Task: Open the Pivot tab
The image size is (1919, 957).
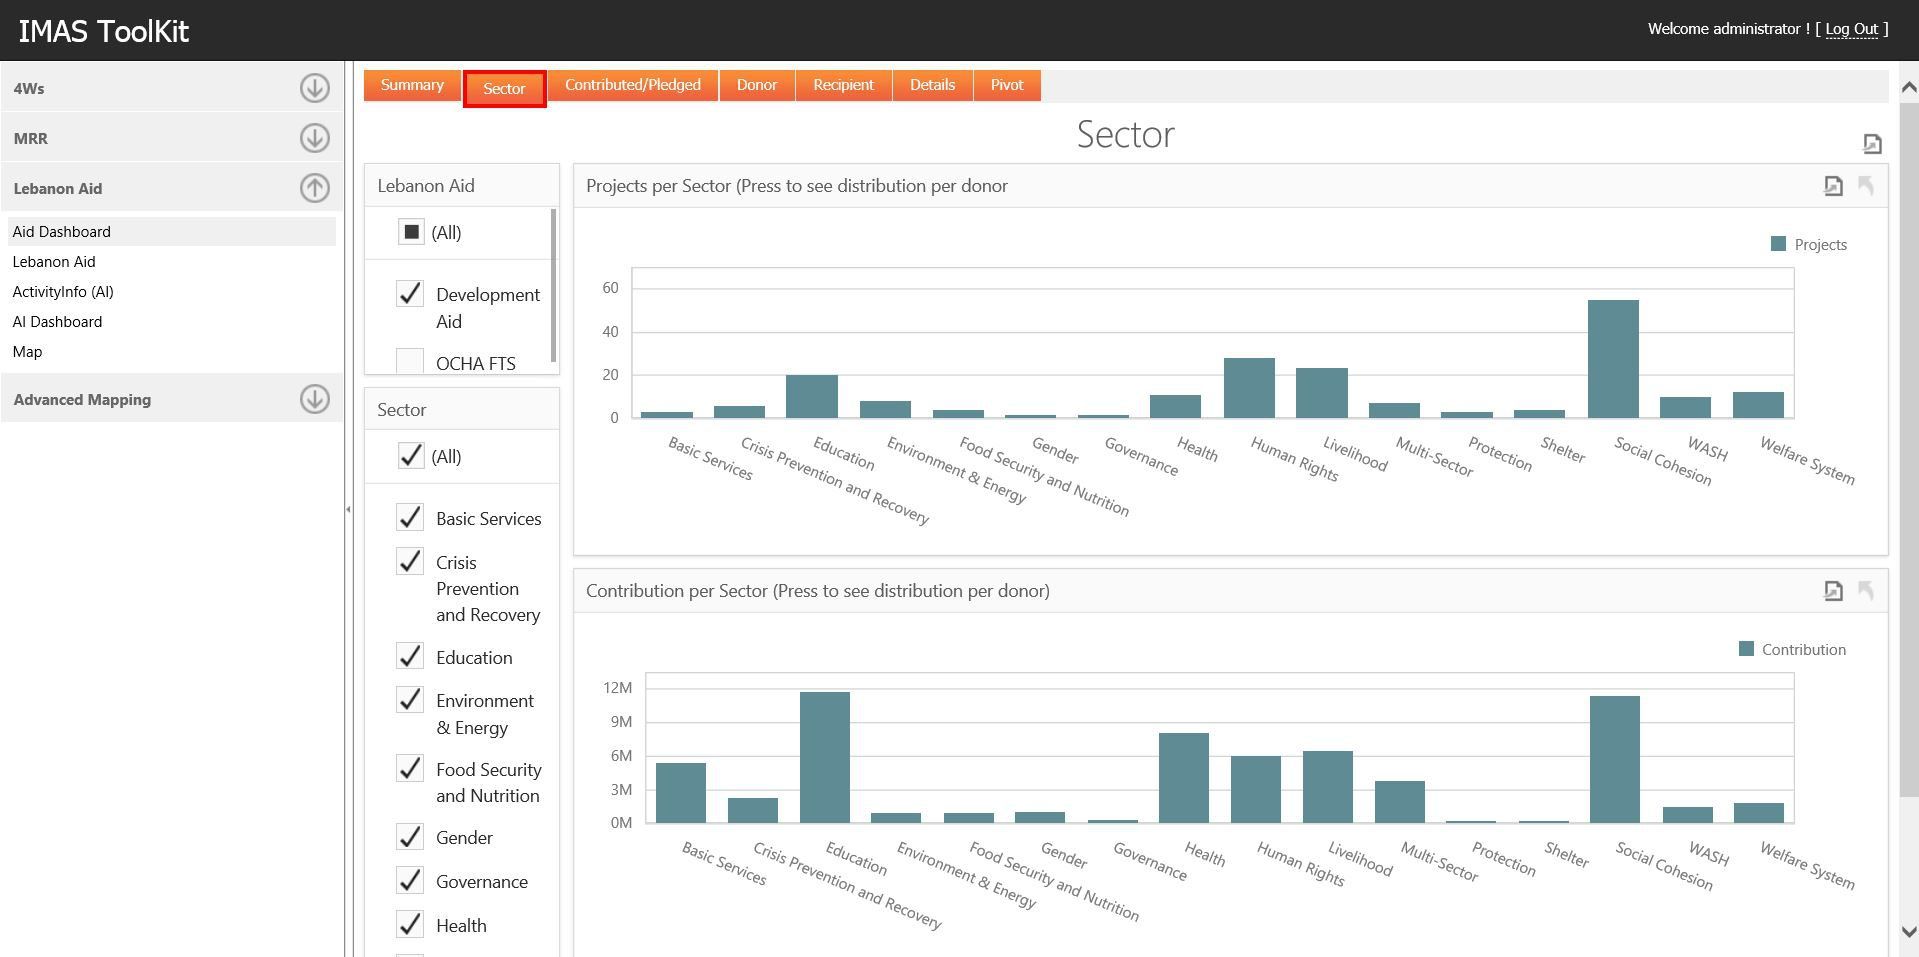Action: pos(1006,85)
